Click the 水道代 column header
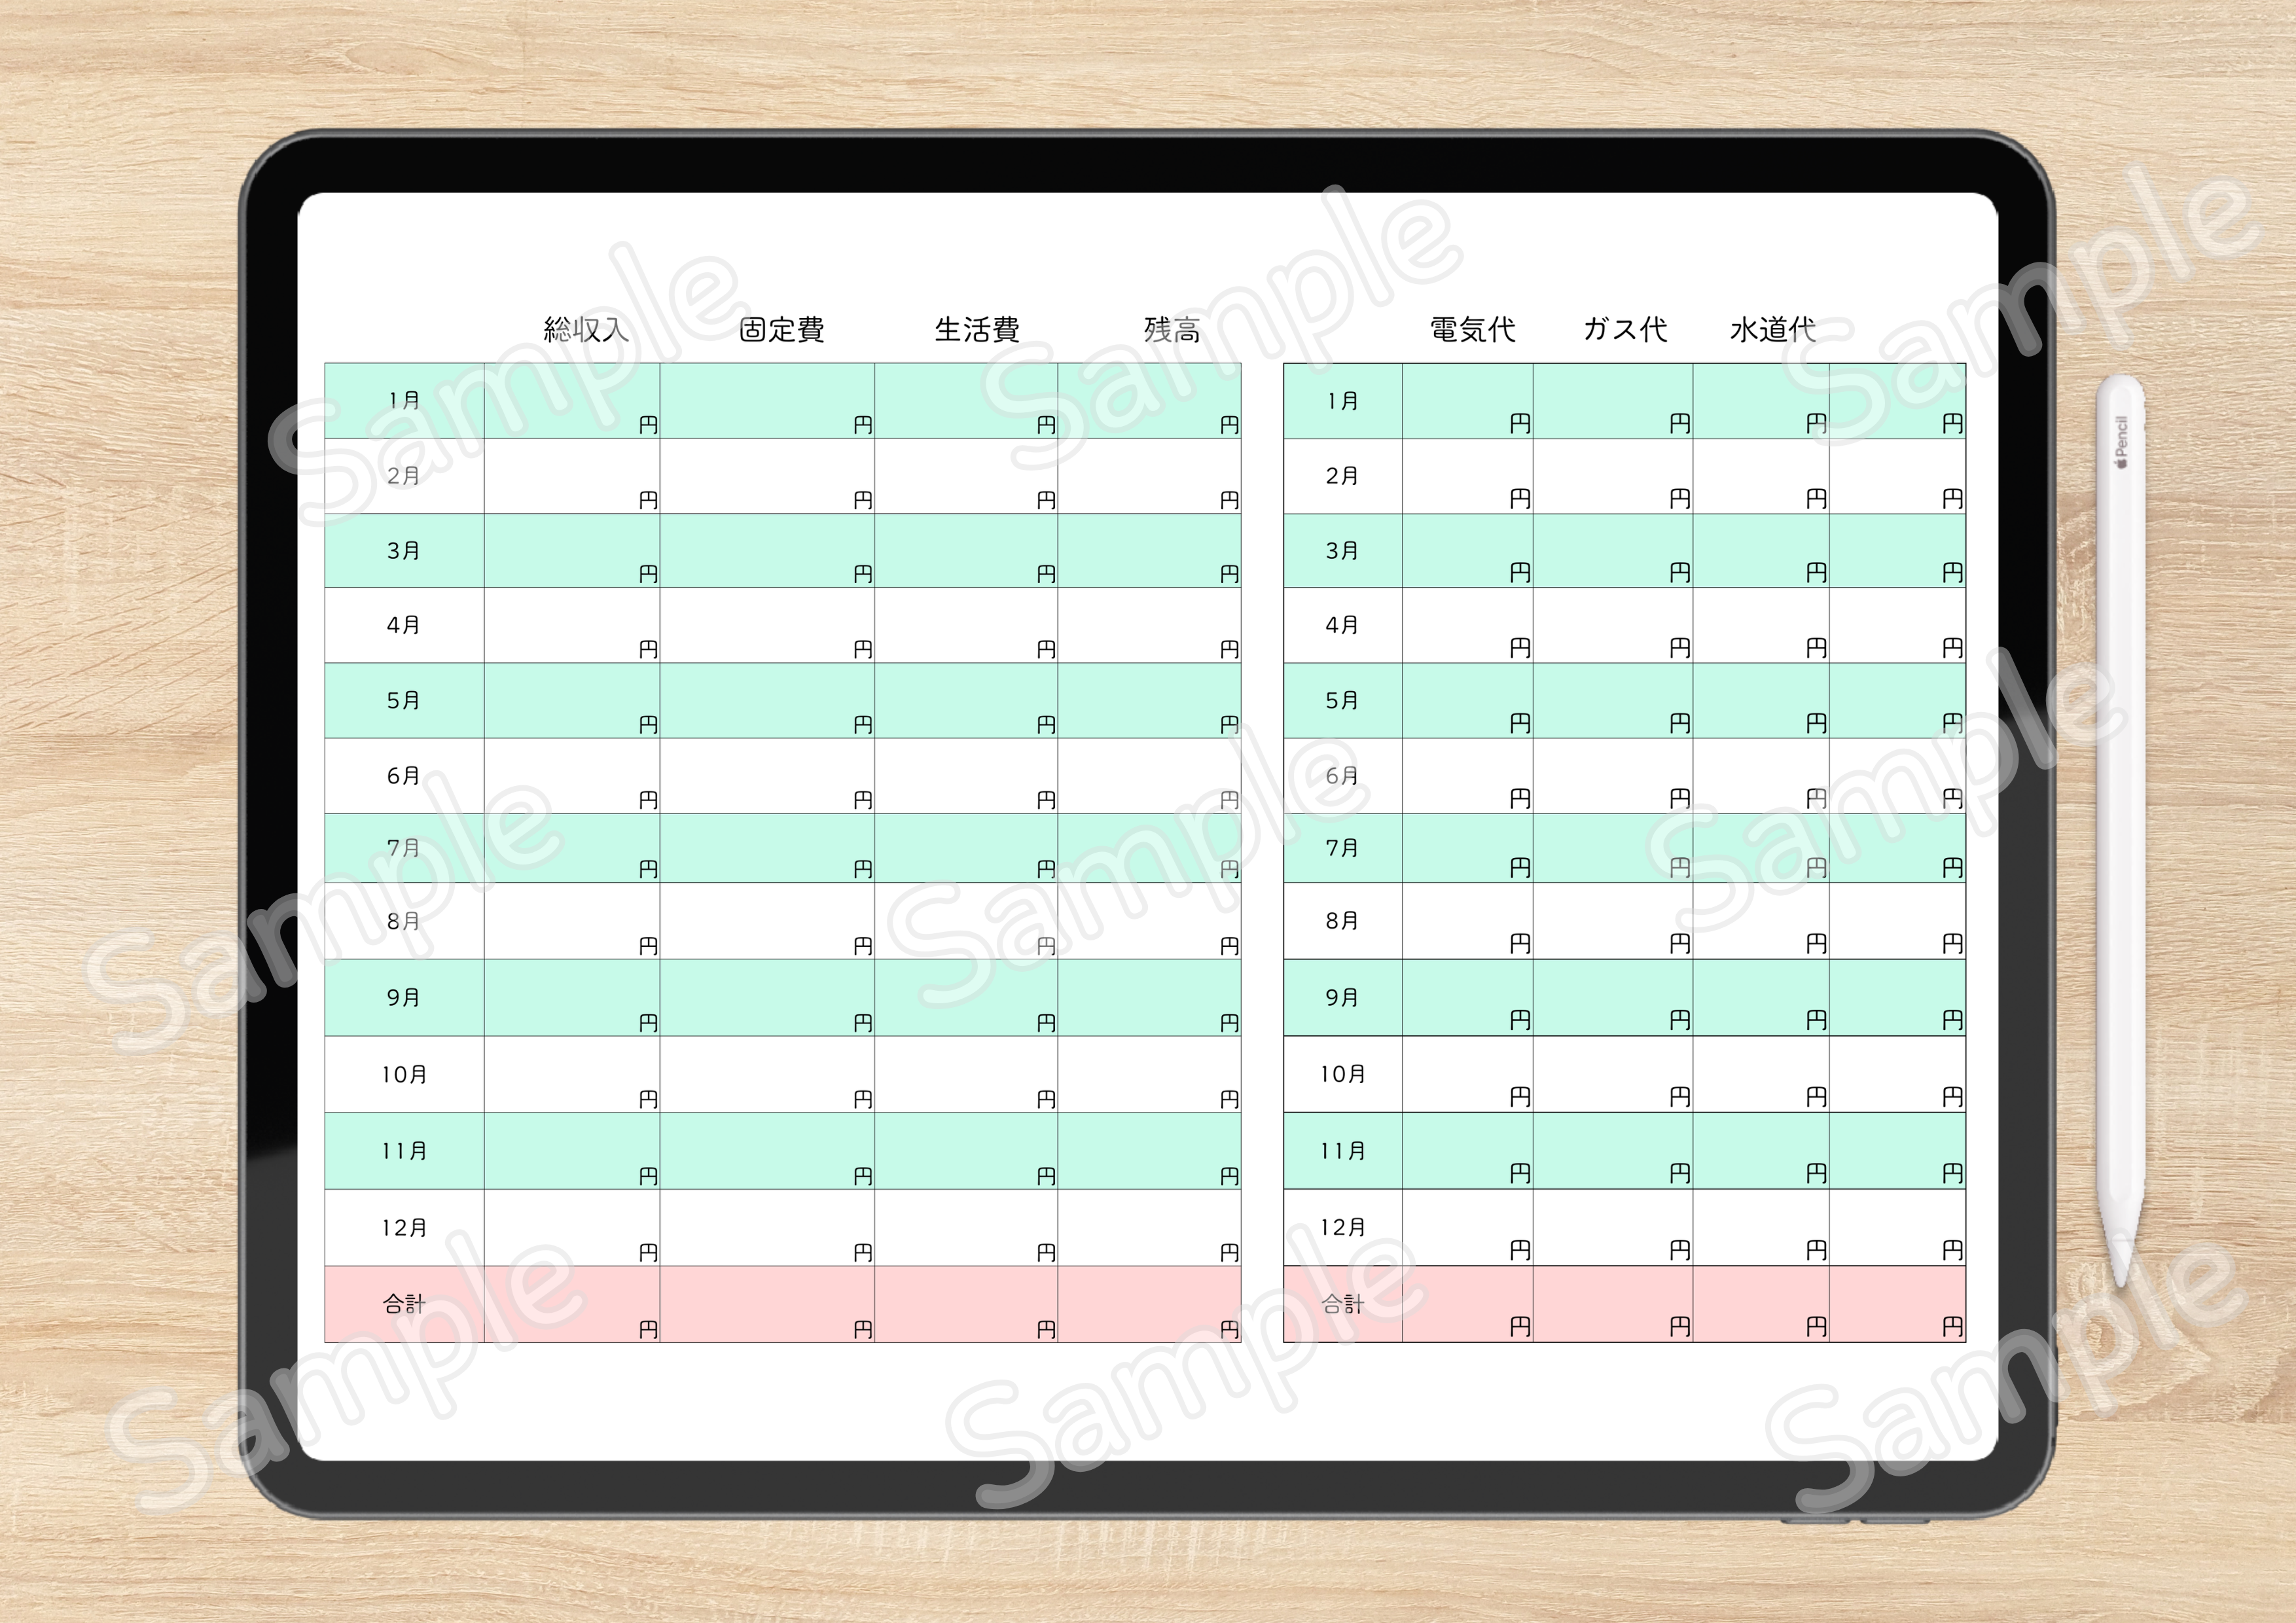This screenshot has height=1623, width=2296. coord(1773,329)
